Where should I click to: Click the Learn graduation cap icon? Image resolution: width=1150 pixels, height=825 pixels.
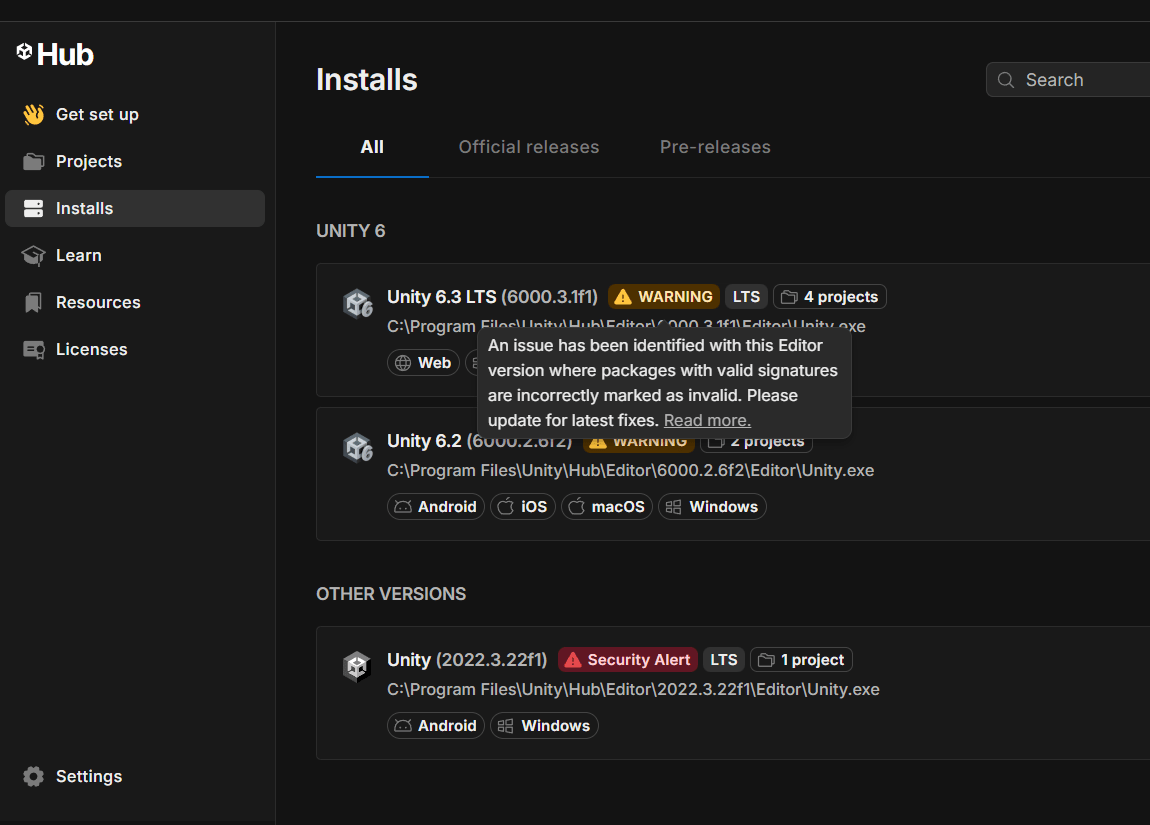click(34, 255)
